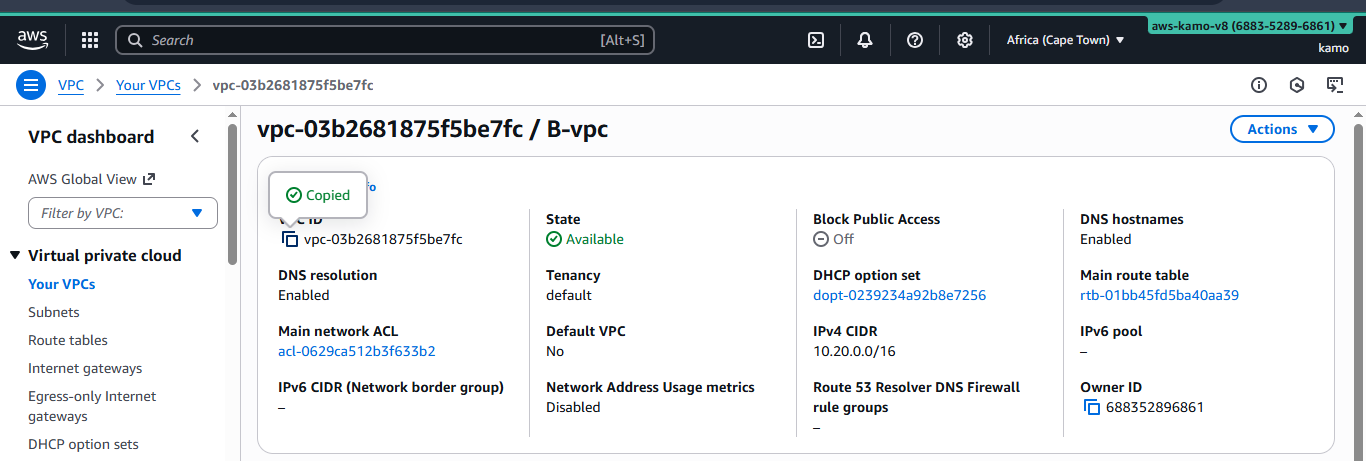Open the Filter by VPC dropdown
The height and width of the screenshot is (461, 1366).
point(123,213)
